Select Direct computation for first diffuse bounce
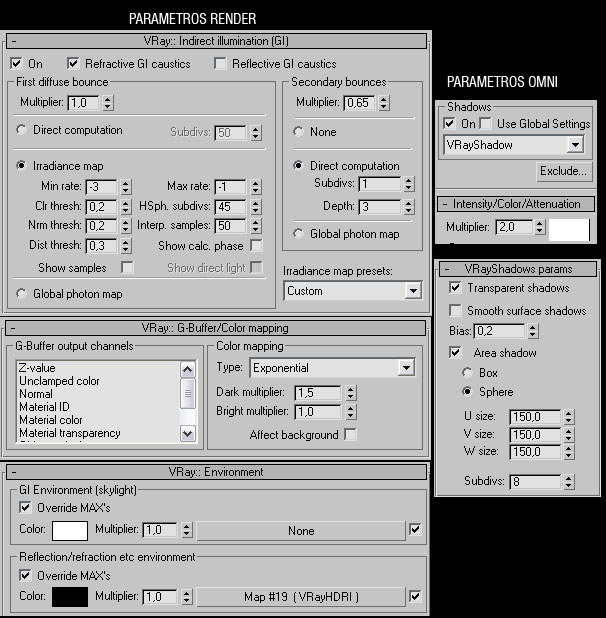The width and height of the screenshot is (606, 618). (21, 130)
